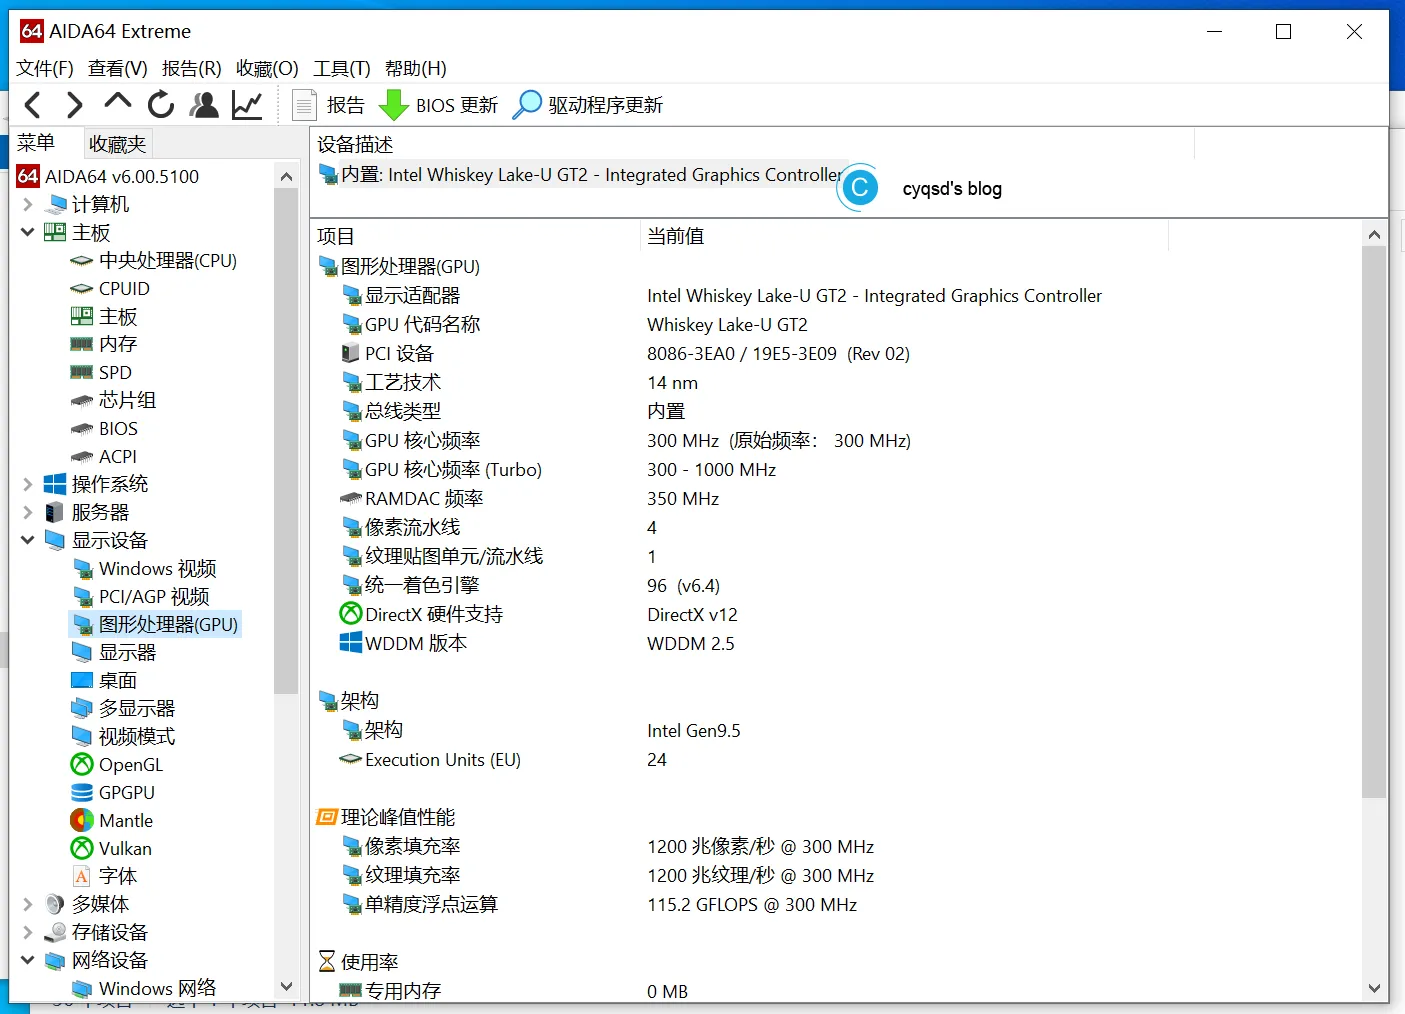This screenshot has width=1405, height=1014.
Task: Select the AIDA64 v6.00.5100 root item
Action: 109,176
